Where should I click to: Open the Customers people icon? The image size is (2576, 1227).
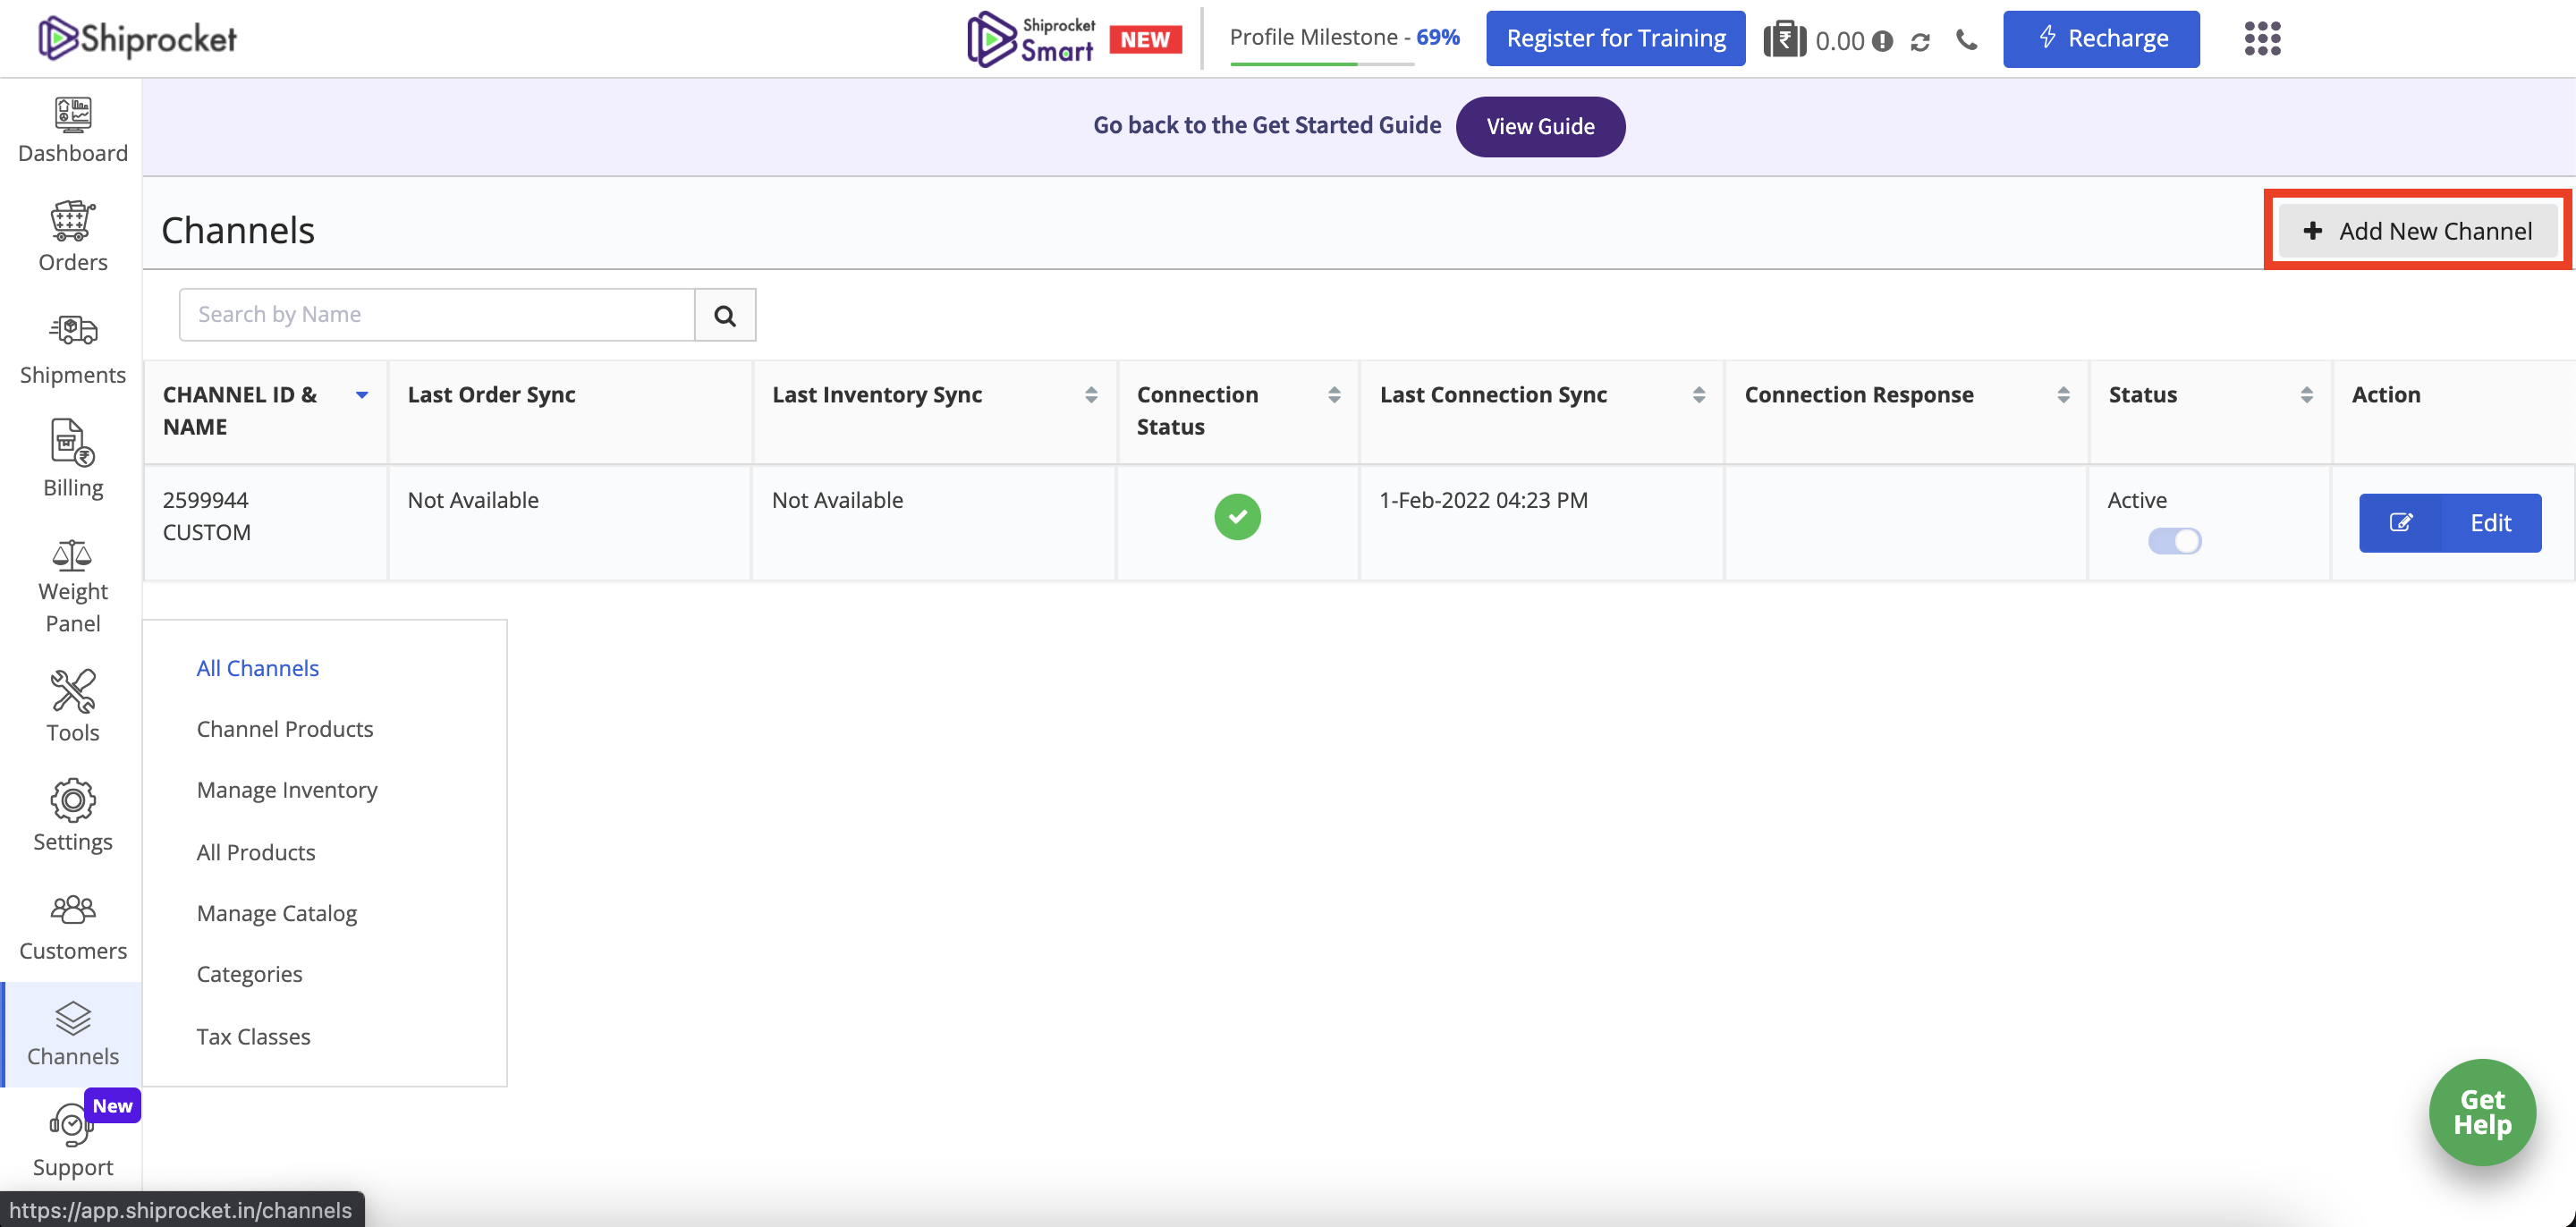coord(73,909)
